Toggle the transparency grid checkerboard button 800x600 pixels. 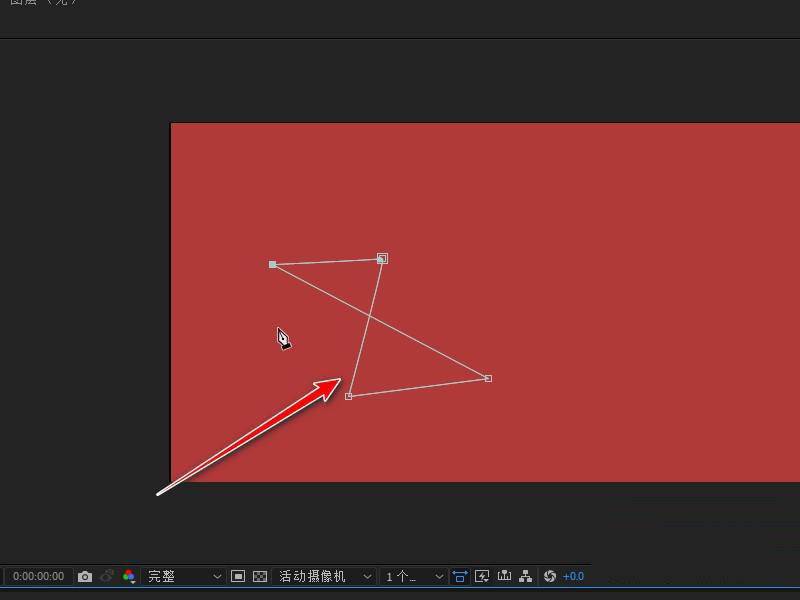260,577
